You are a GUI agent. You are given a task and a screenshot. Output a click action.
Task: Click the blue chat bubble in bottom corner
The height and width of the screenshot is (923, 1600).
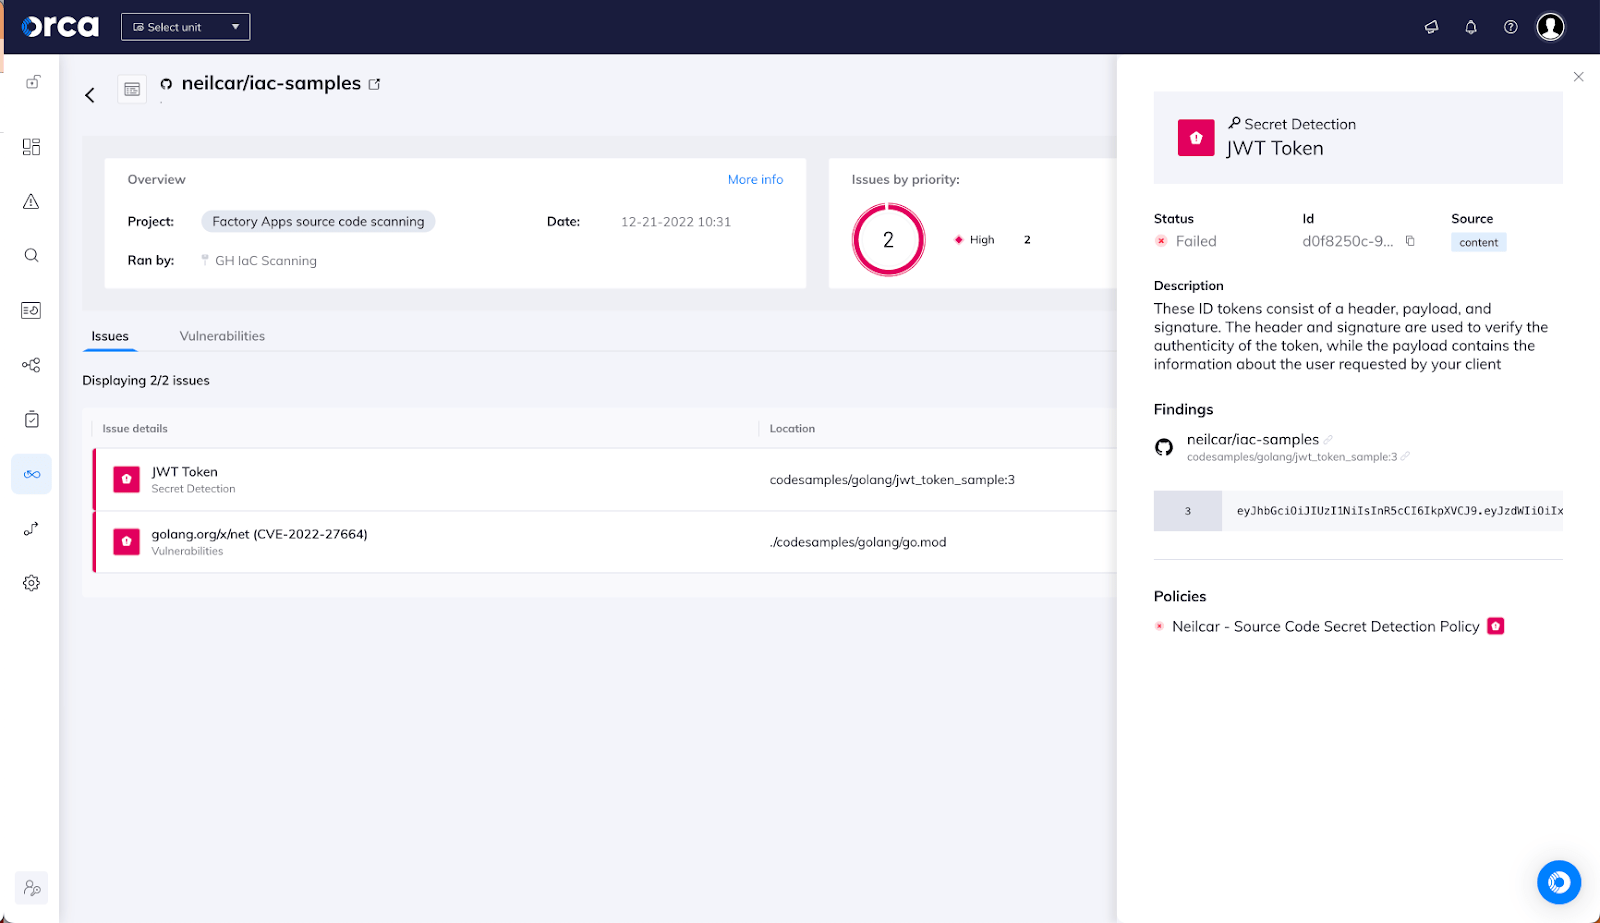click(1558, 882)
